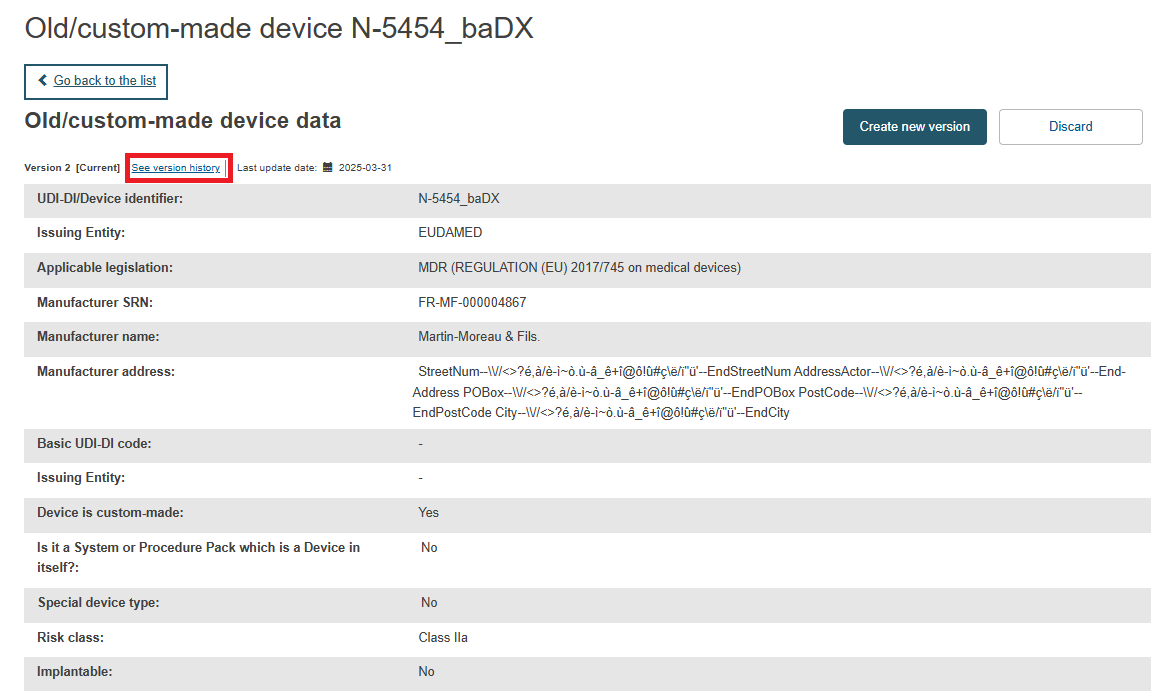
Task: Click the Last update date label
Action: click(277, 168)
